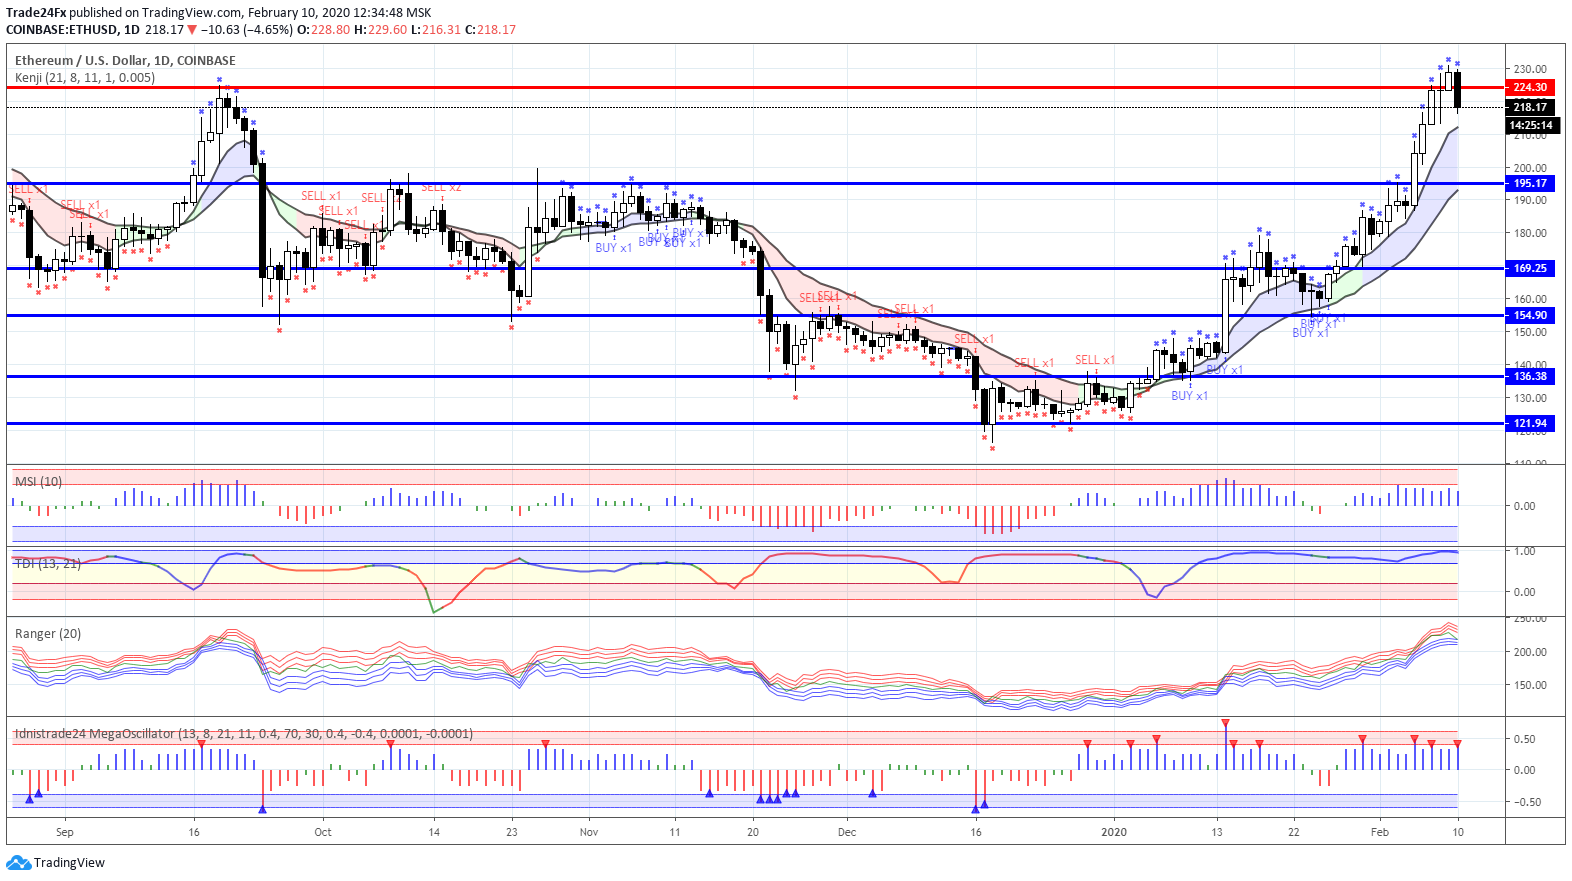Select the 130.00 tick on the price axis
This screenshot has height=881, width=1572.
[1530, 397]
